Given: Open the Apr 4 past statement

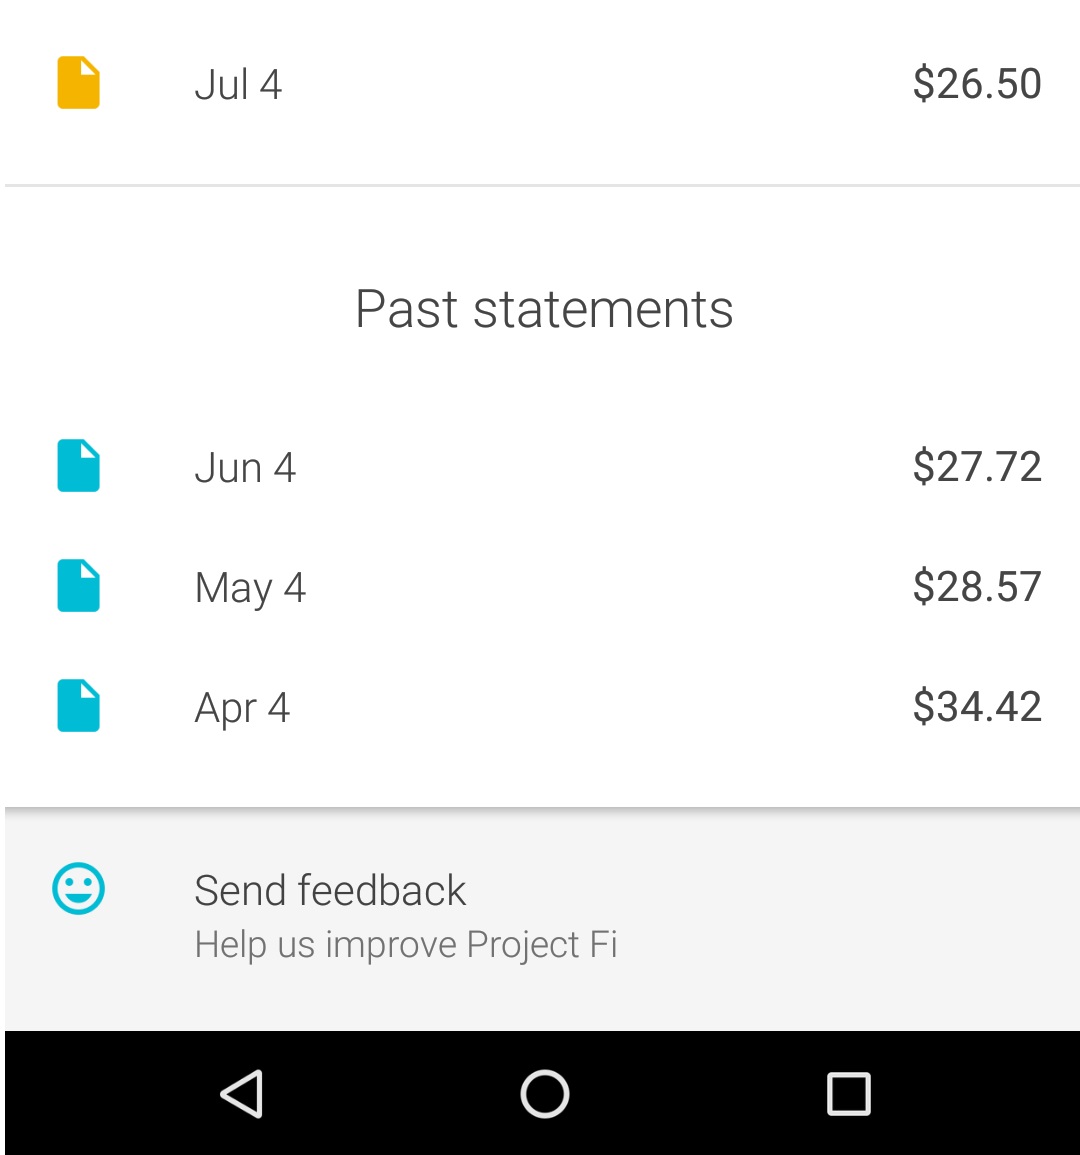Looking at the screenshot, I should click(242, 708).
